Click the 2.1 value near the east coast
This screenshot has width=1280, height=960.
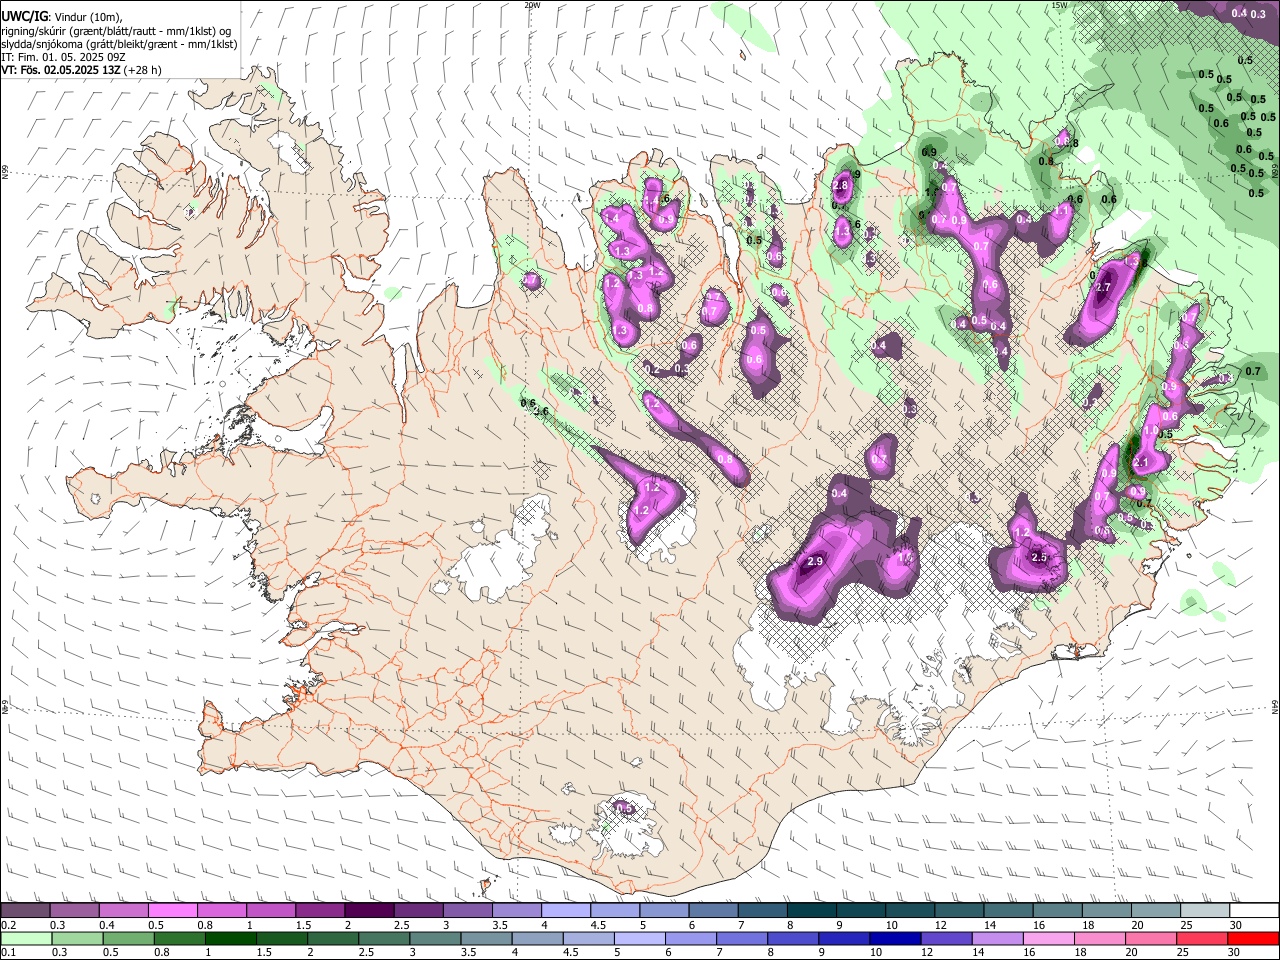click(1141, 462)
